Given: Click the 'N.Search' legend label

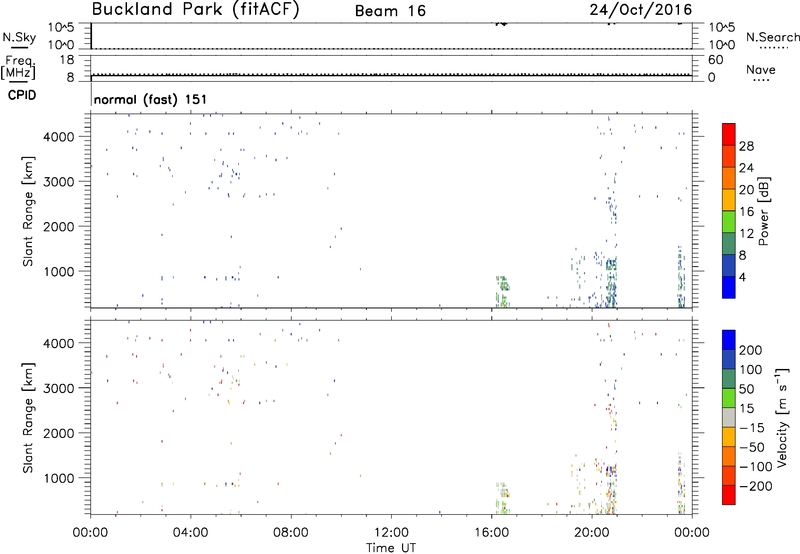Looking at the screenshot, I should 772,37.
